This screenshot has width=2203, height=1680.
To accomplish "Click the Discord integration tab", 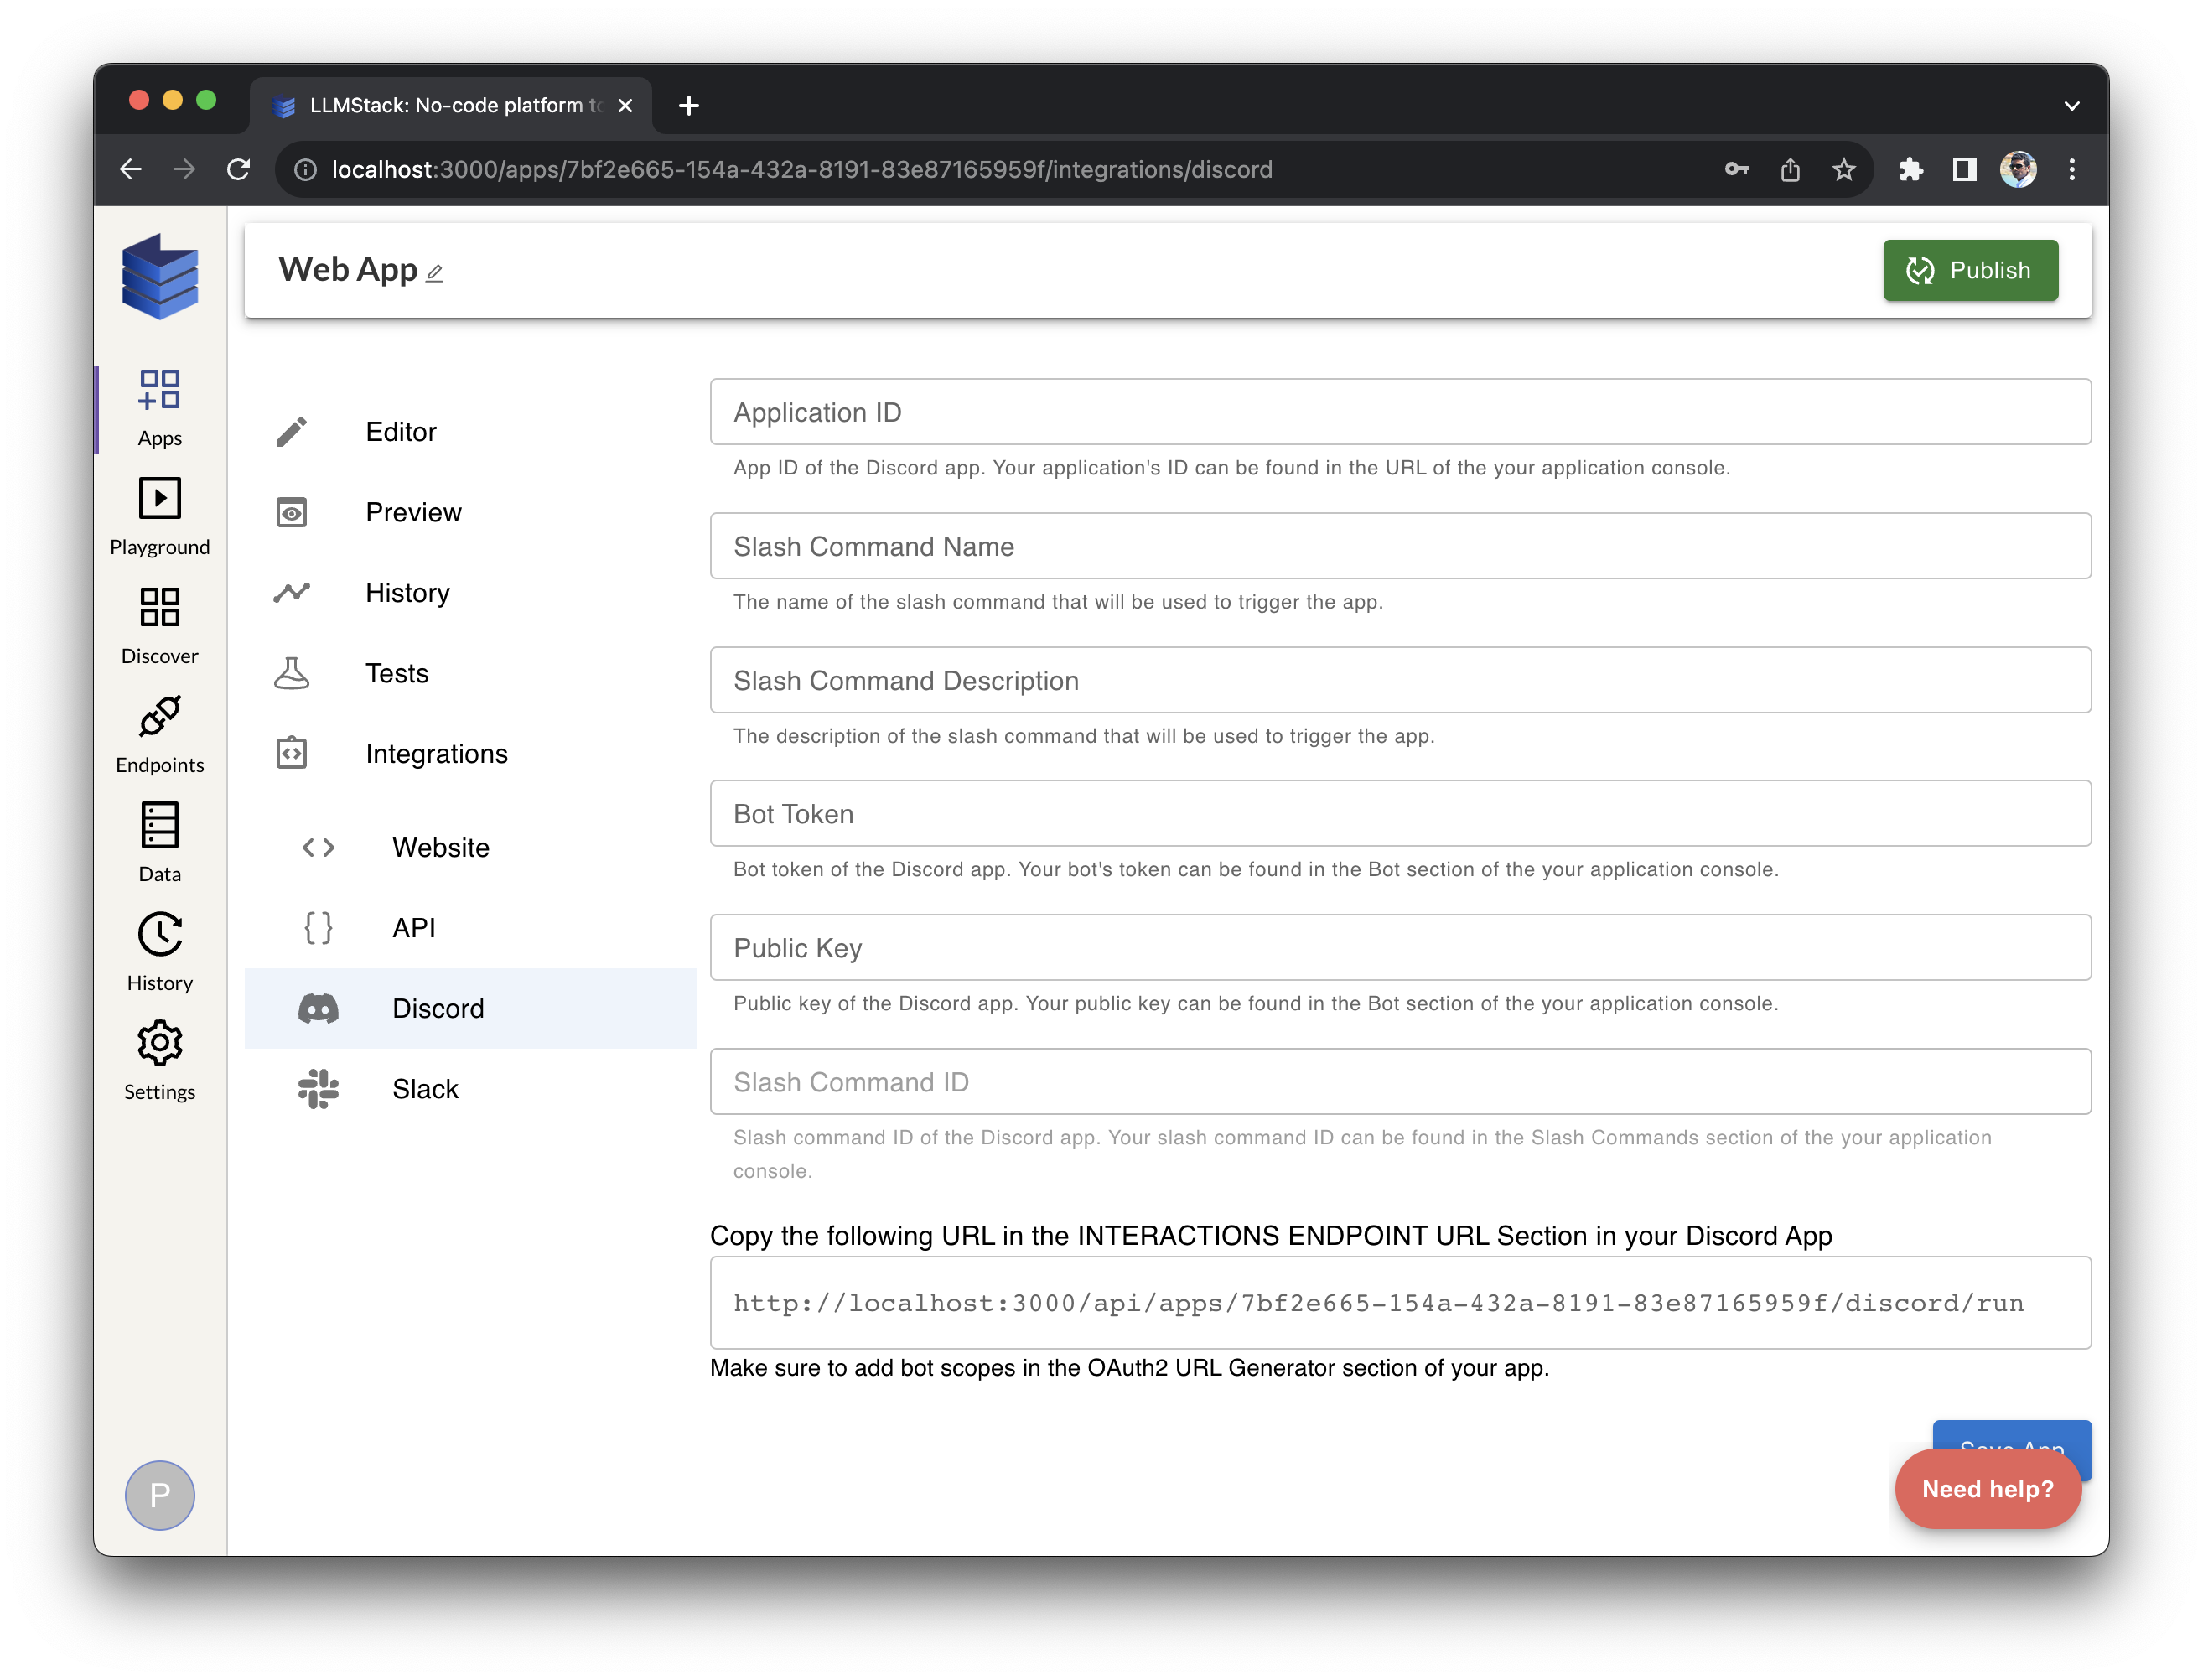I will point(438,1008).
